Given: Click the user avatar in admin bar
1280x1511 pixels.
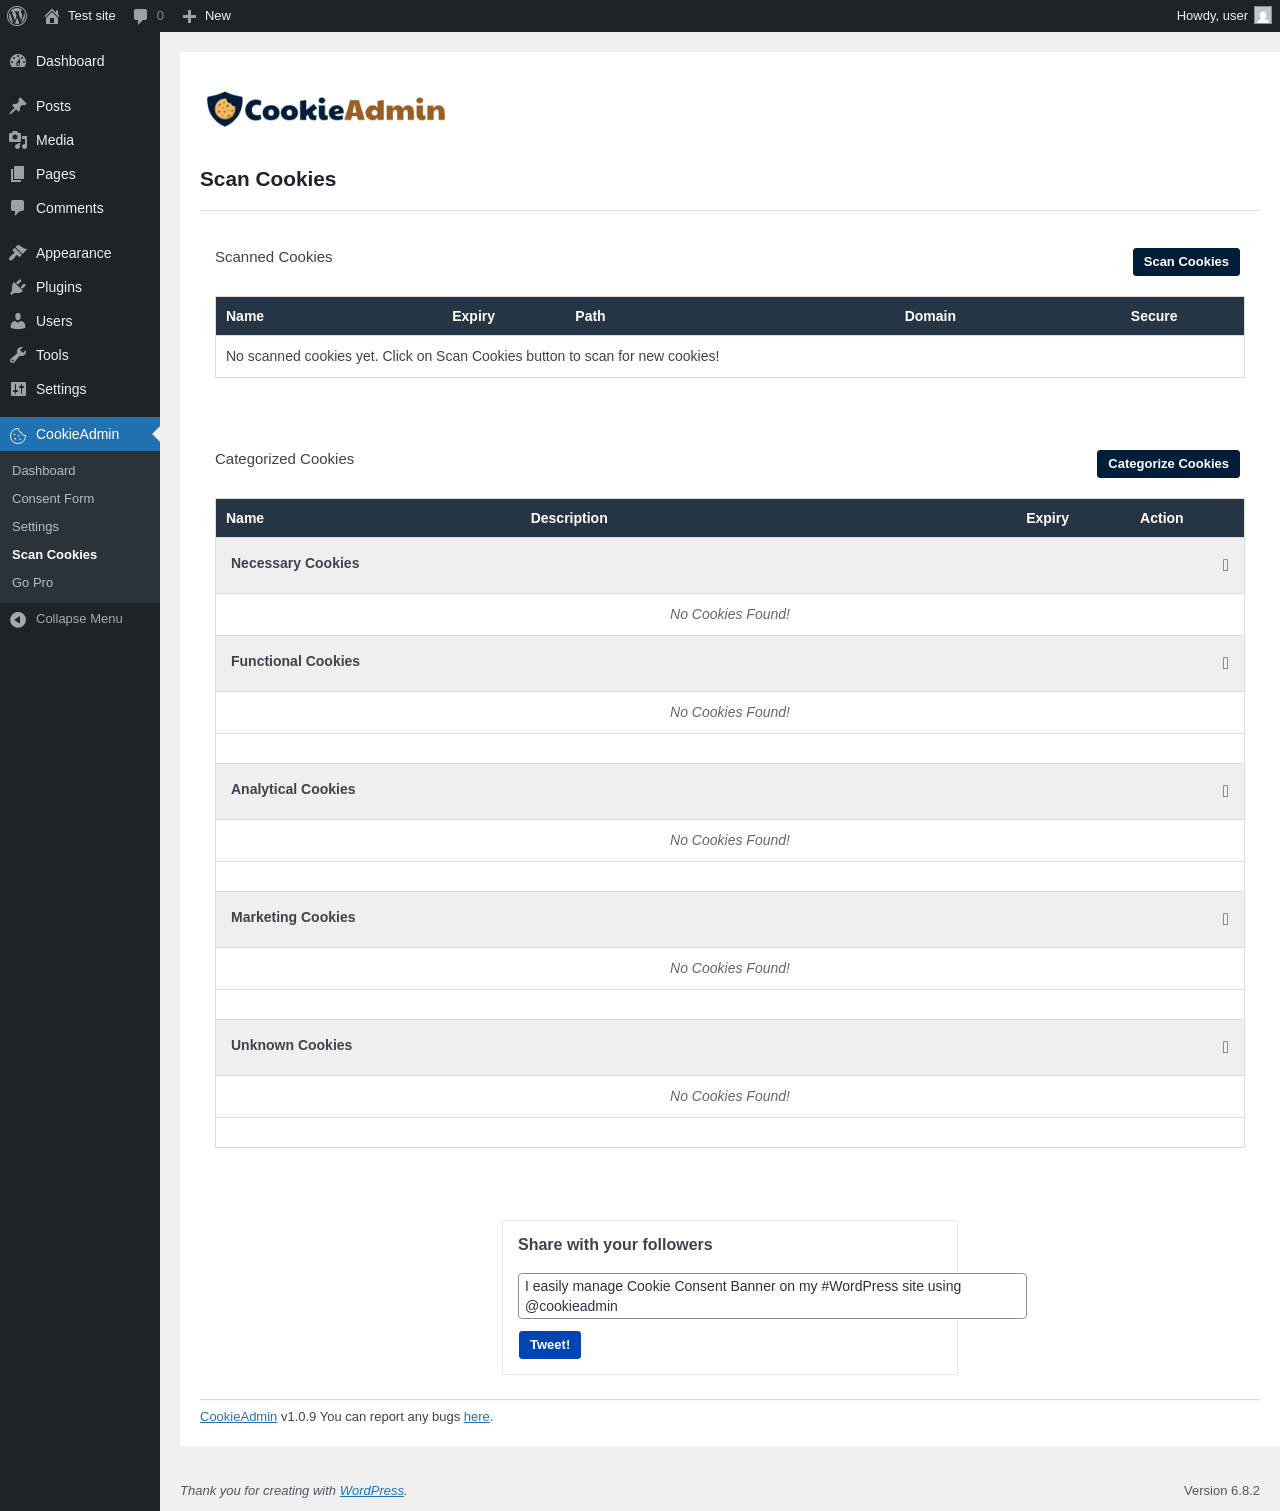Looking at the screenshot, I should (1263, 16).
